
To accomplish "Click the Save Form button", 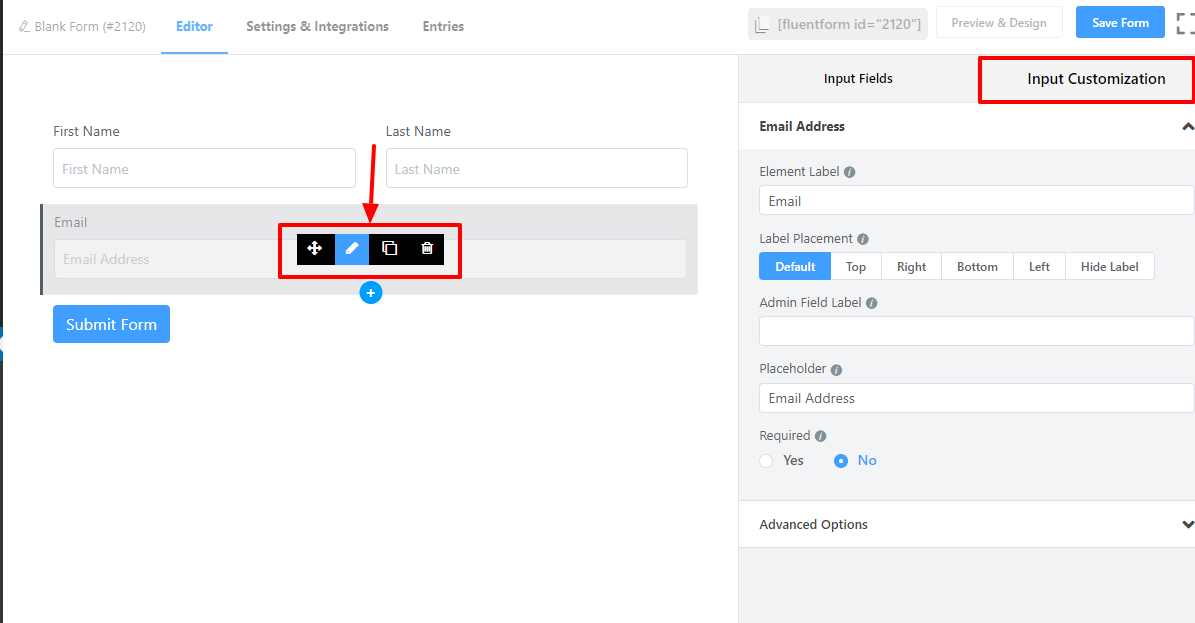I will pyautogui.click(x=1120, y=23).
